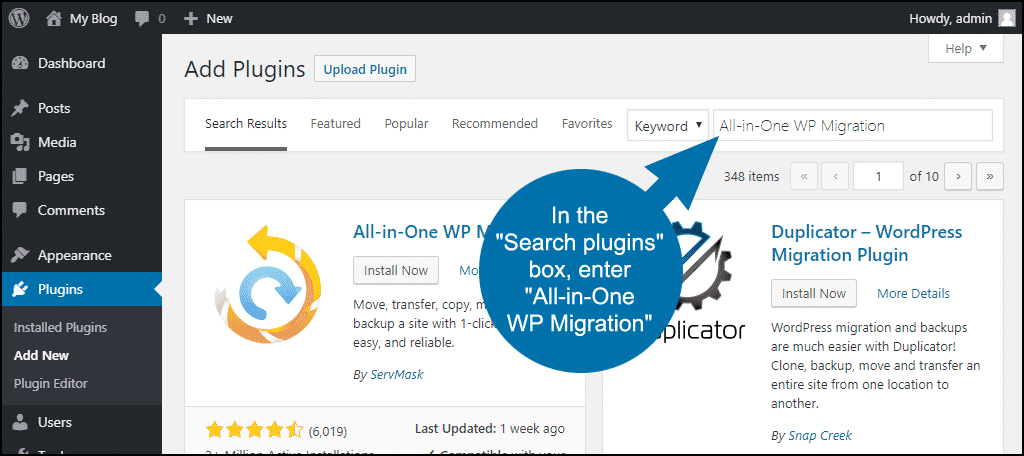1024x456 pixels.
Task: Open ServMask author link
Action: [x=397, y=375]
